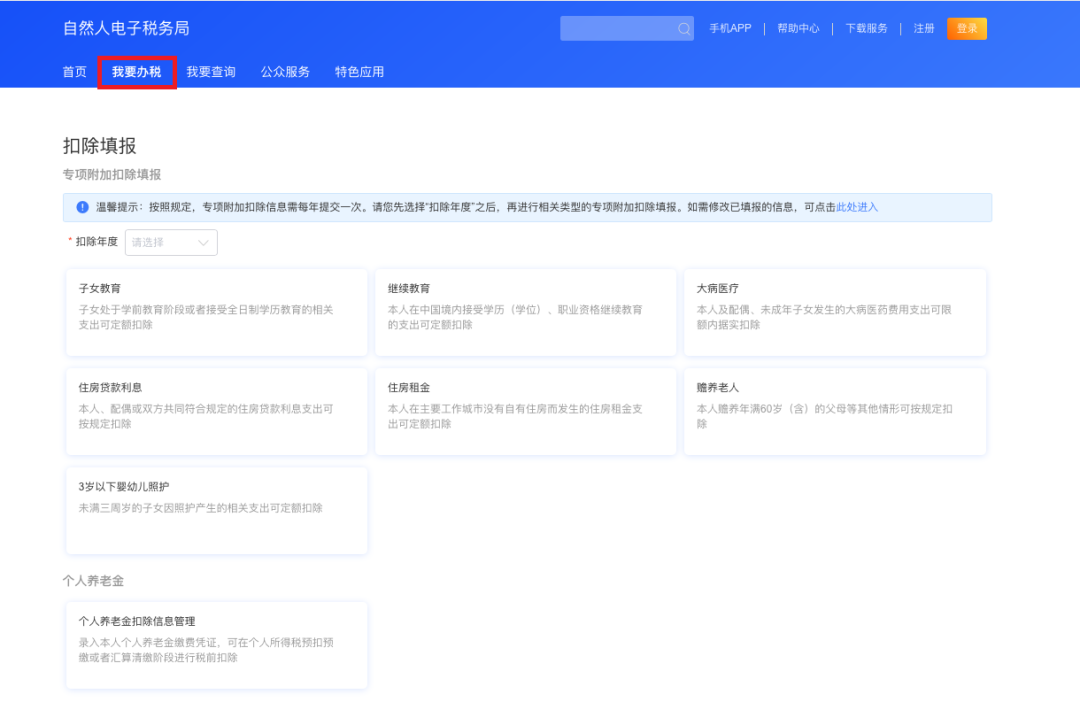
Task: Open the 3岁以下婴幼儿照护 card
Action: point(216,510)
